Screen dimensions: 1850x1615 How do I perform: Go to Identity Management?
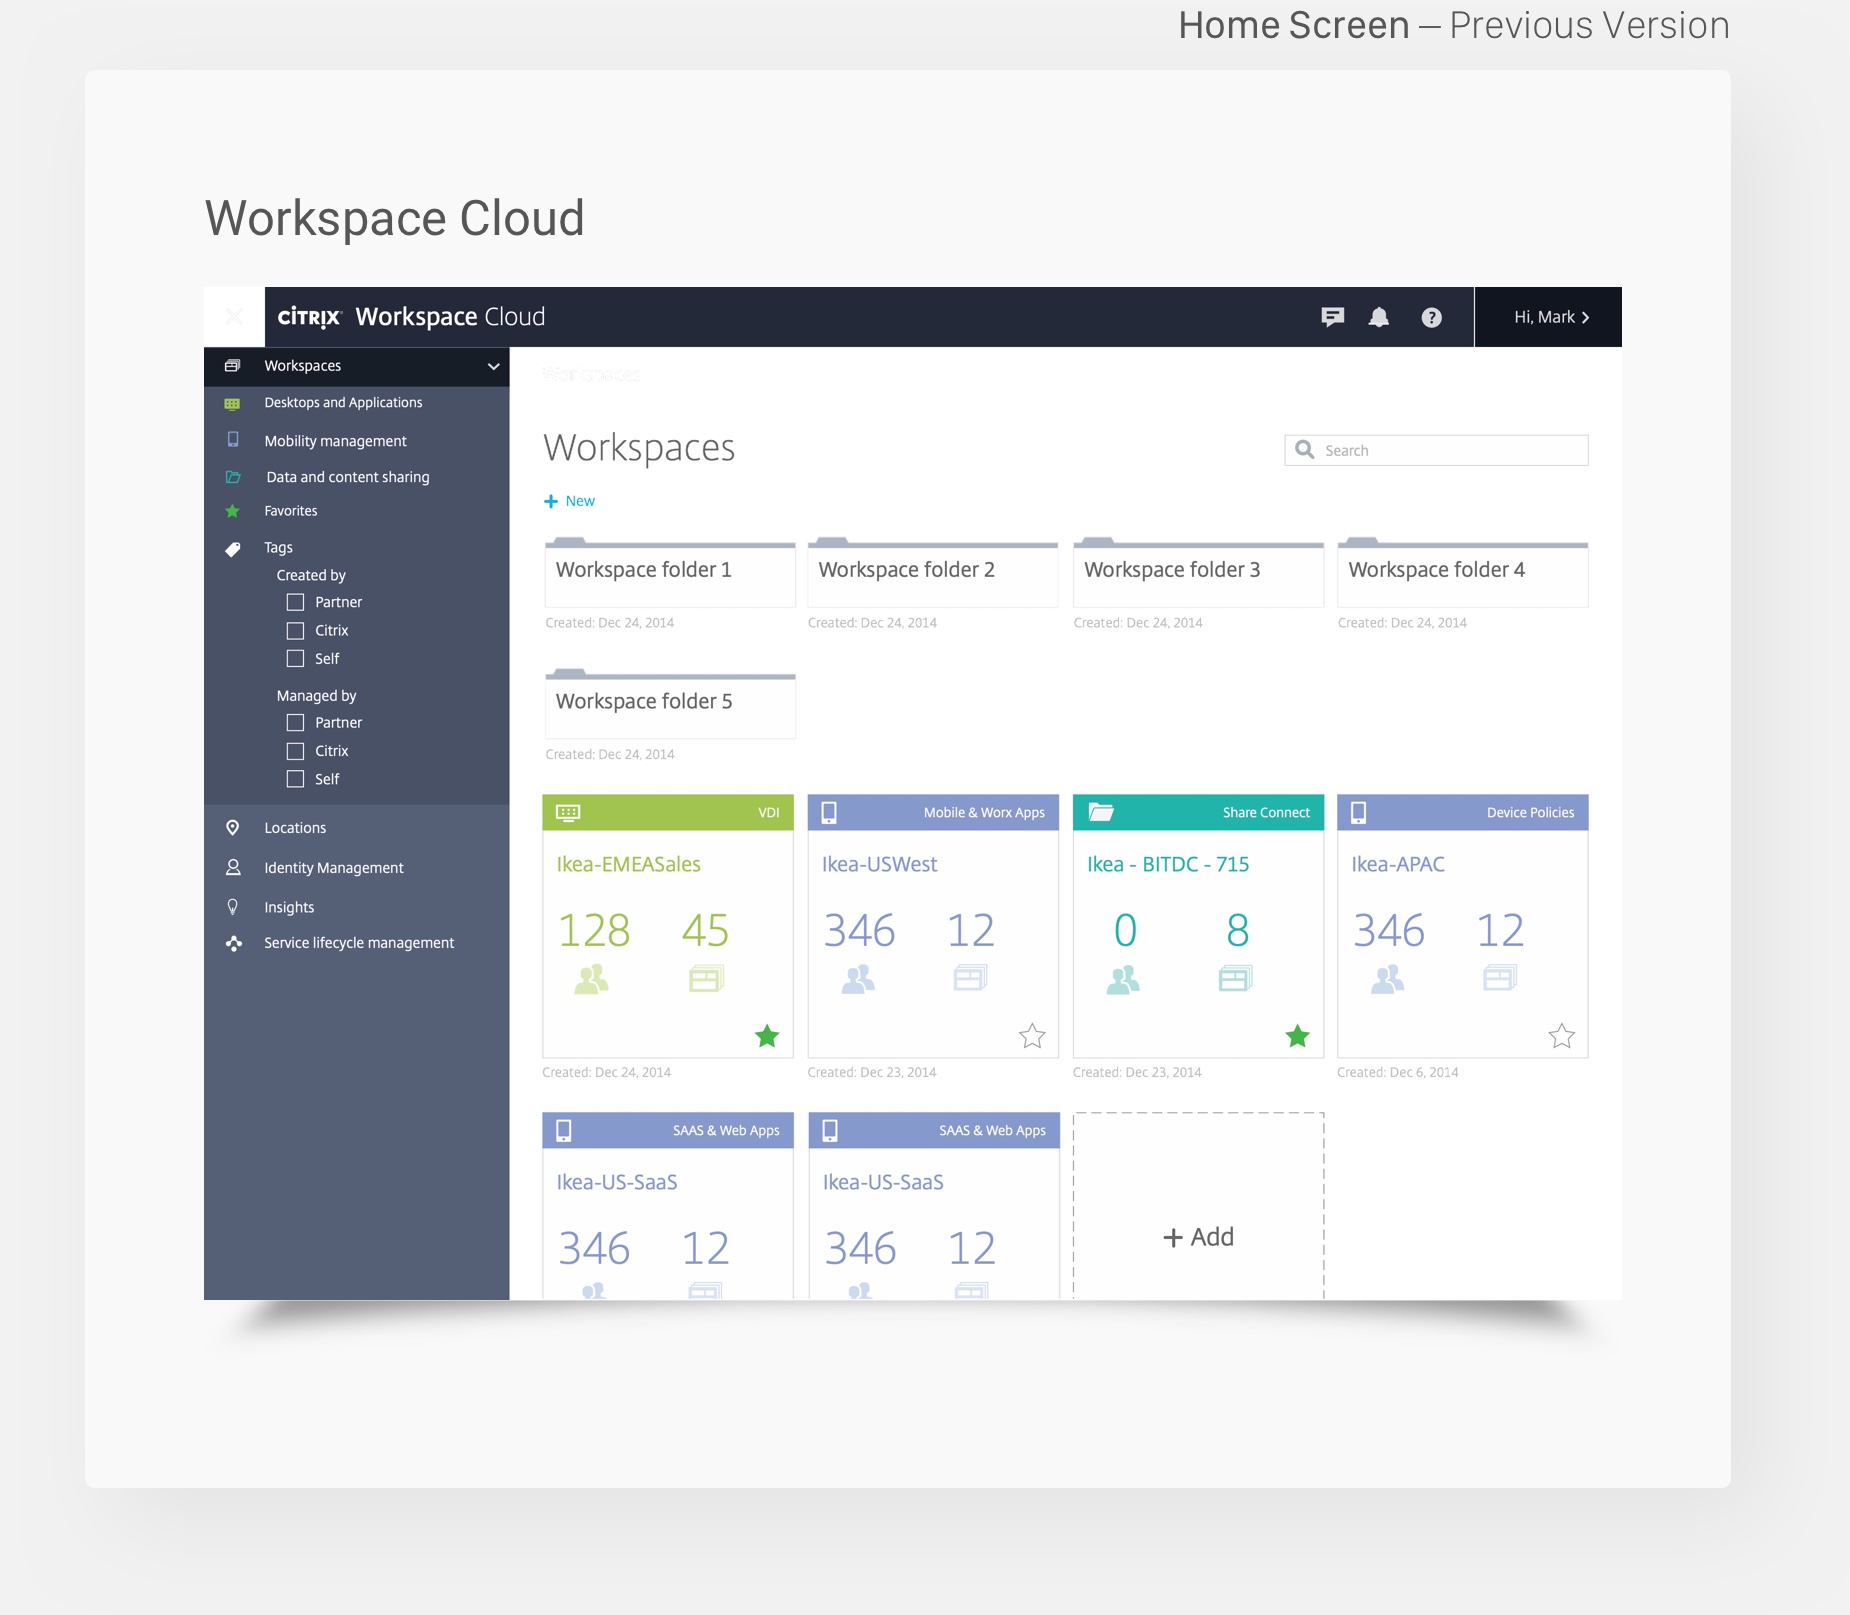pos(333,868)
